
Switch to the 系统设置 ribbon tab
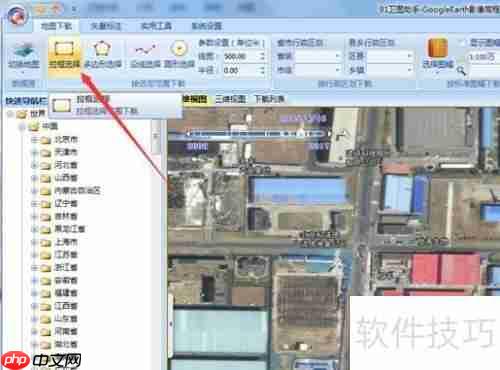(x=207, y=26)
